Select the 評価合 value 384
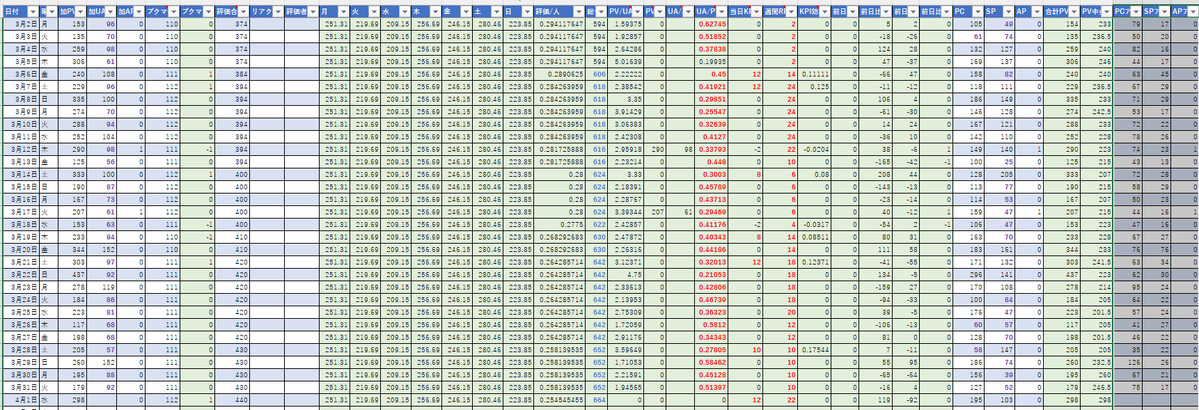1199x410 pixels. (x=232, y=75)
